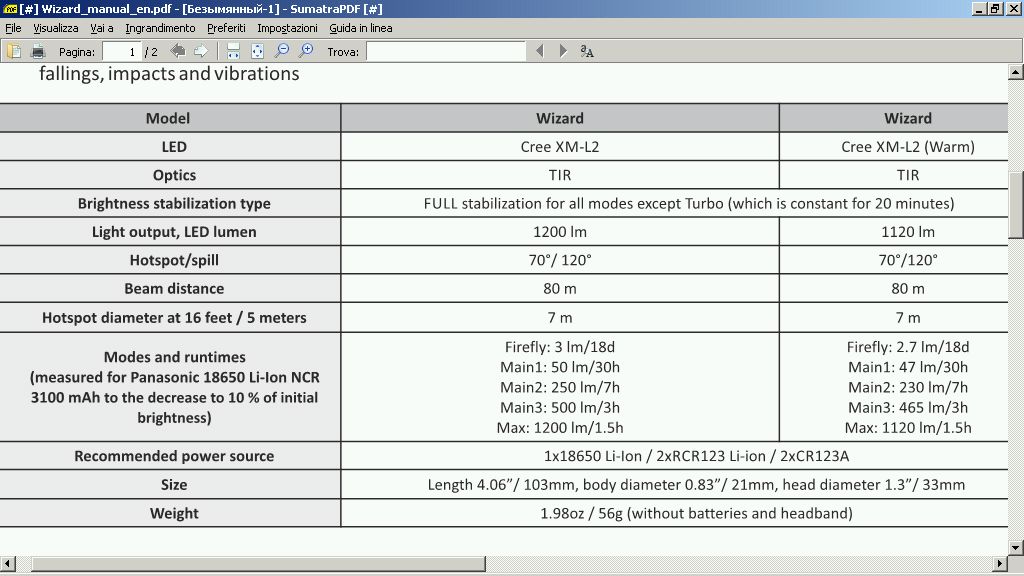
Task: Open the Vai a menu
Action: tap(102, 28)
